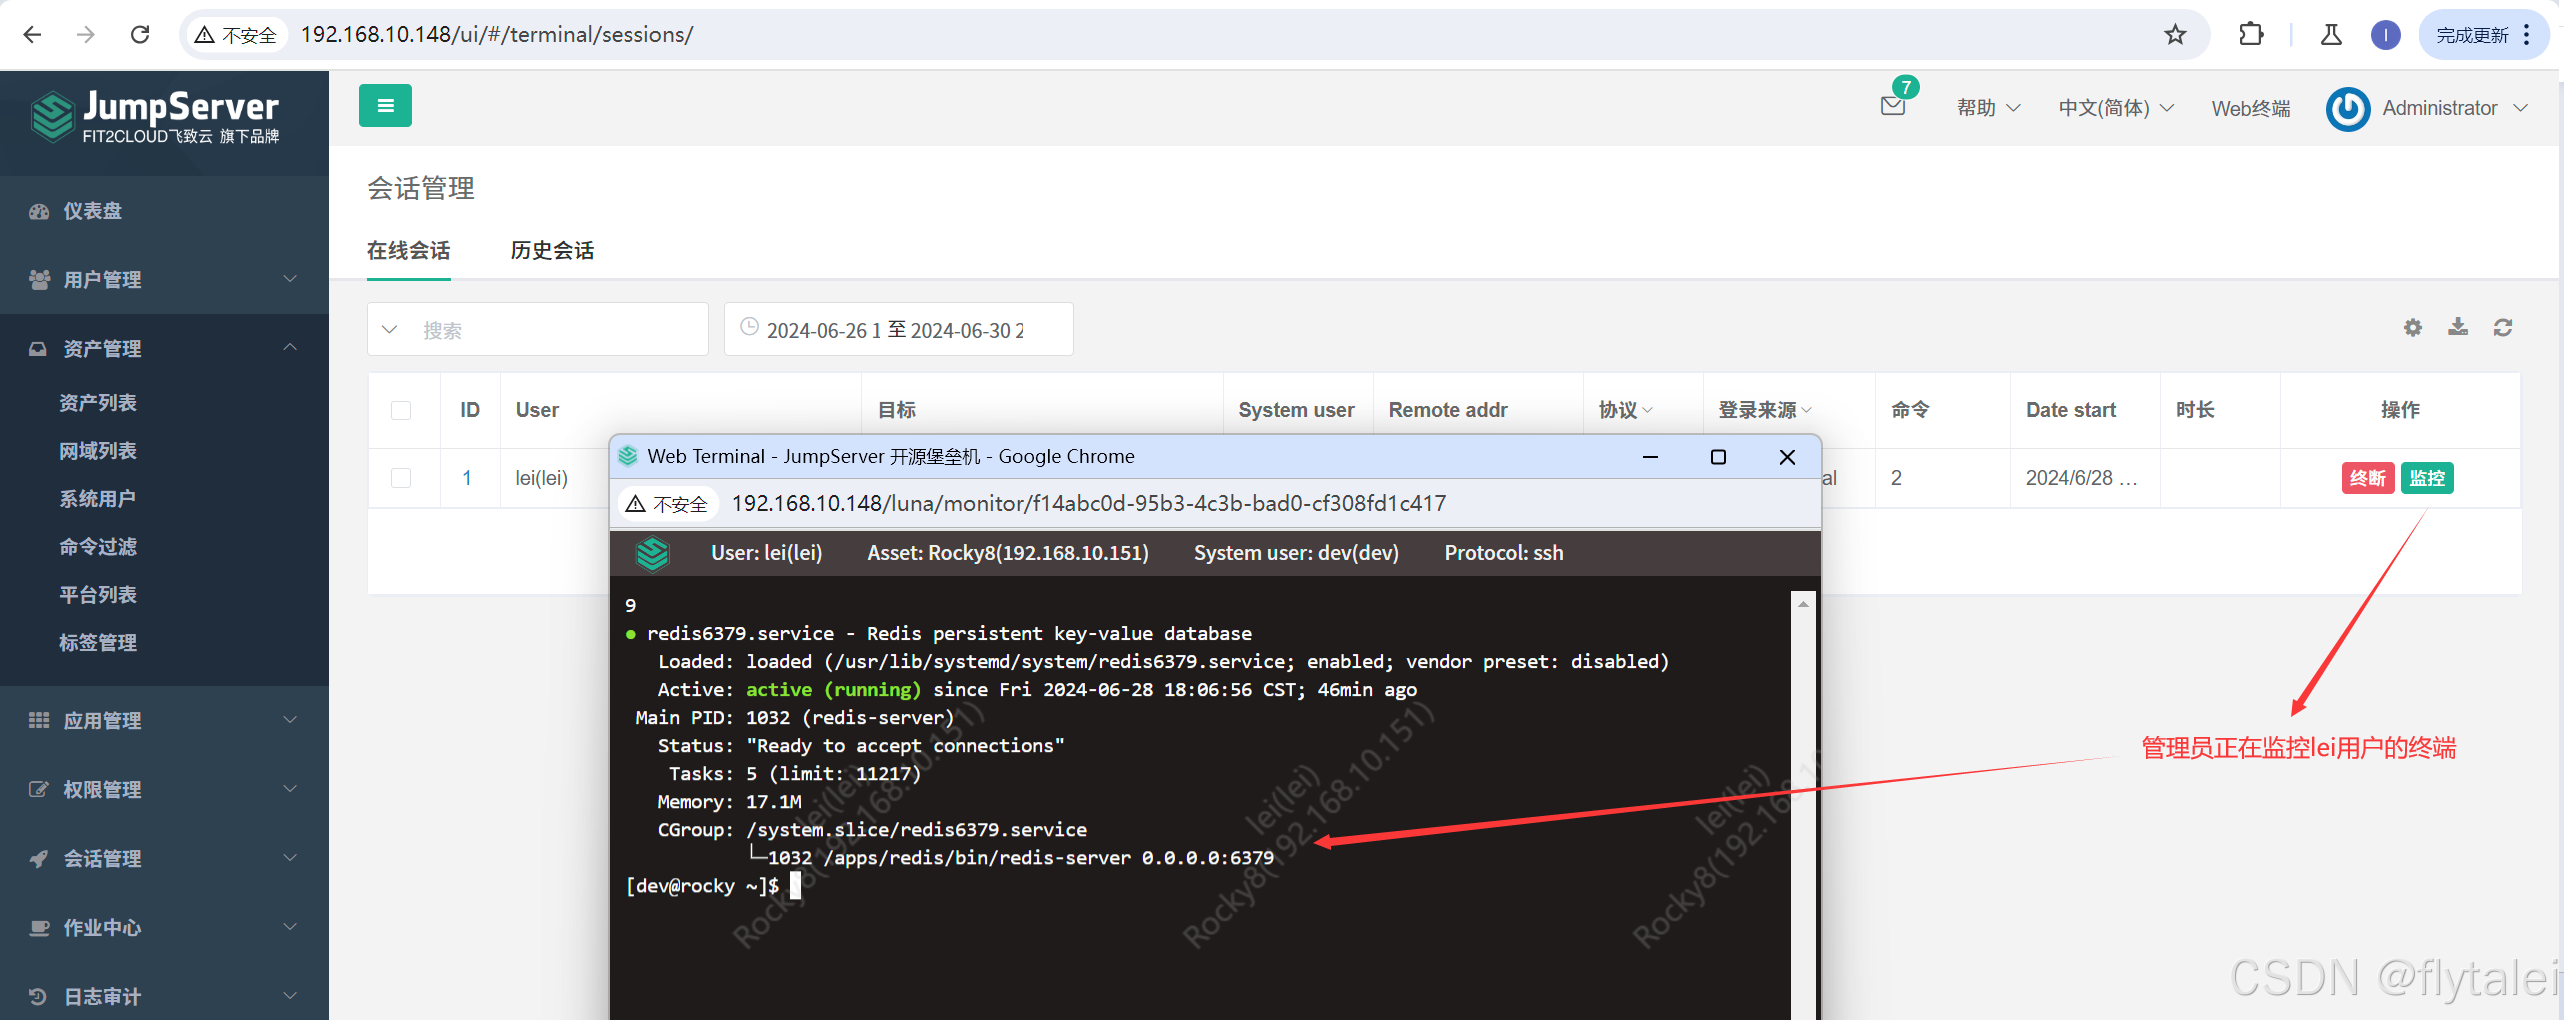Click the Web Terminal scrollbar up arrow
This screenshot has height=1020, width=2564.
1803,604
